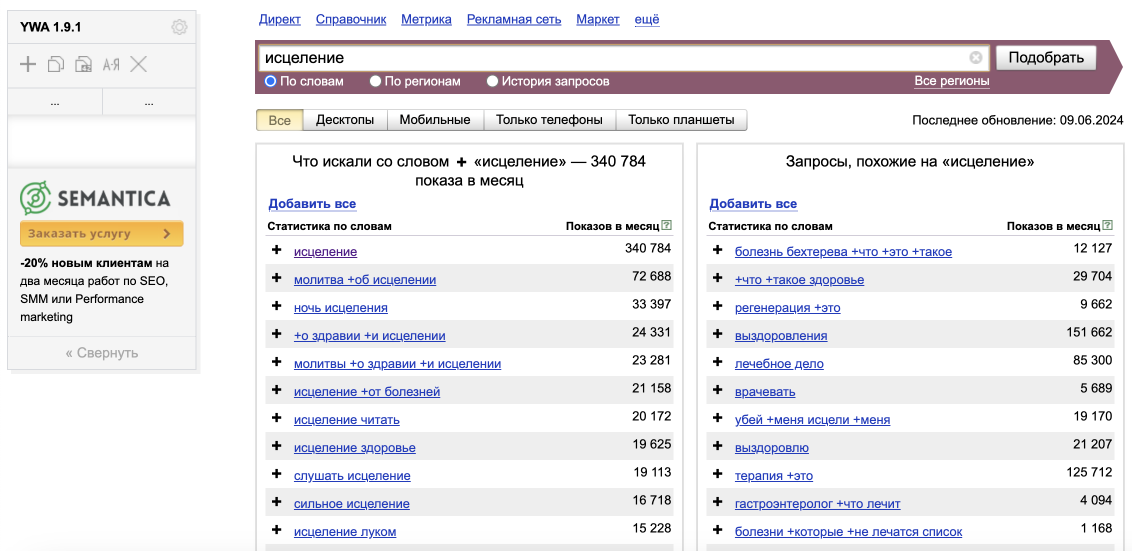Image resolution: width=1132 pixels, height=551 pixels.
Task: Open 'Директ' top menu link
Action: click(x=279, y=19)
